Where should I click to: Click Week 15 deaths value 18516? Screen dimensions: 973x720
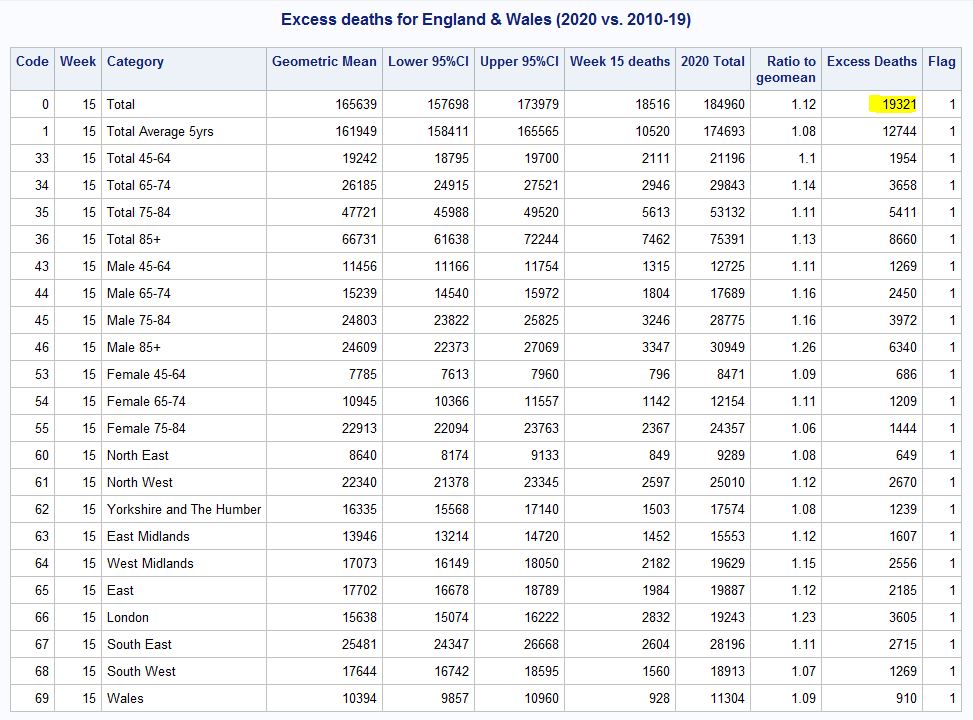point(653,104)
